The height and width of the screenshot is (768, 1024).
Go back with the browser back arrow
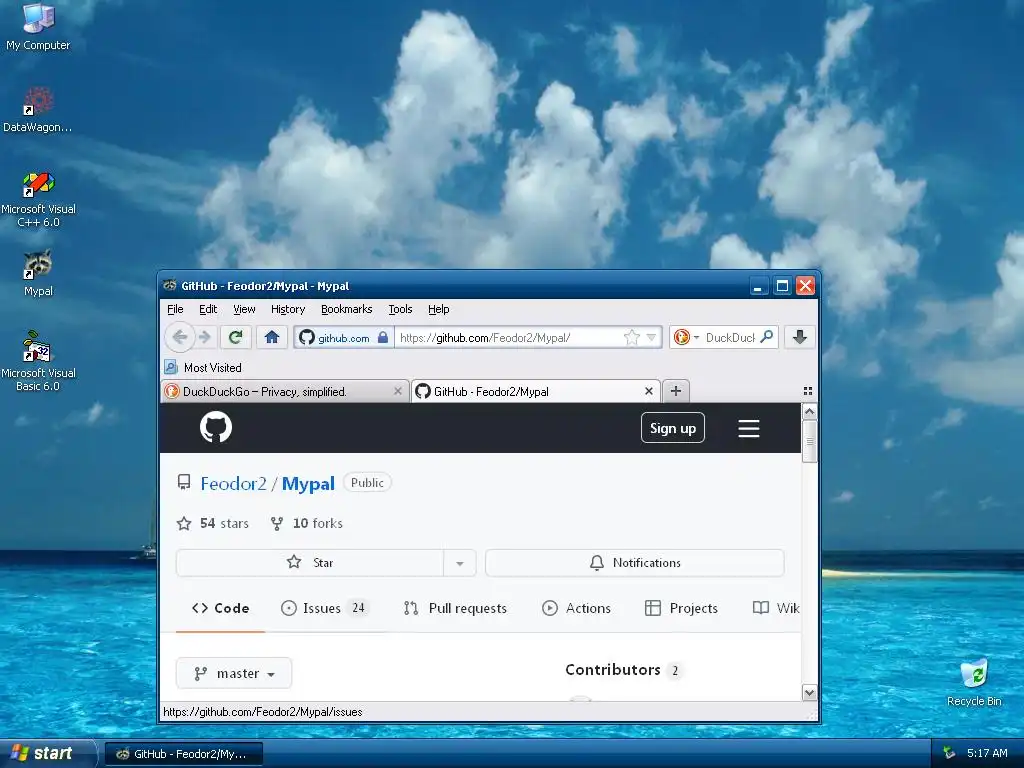[180, 337]
